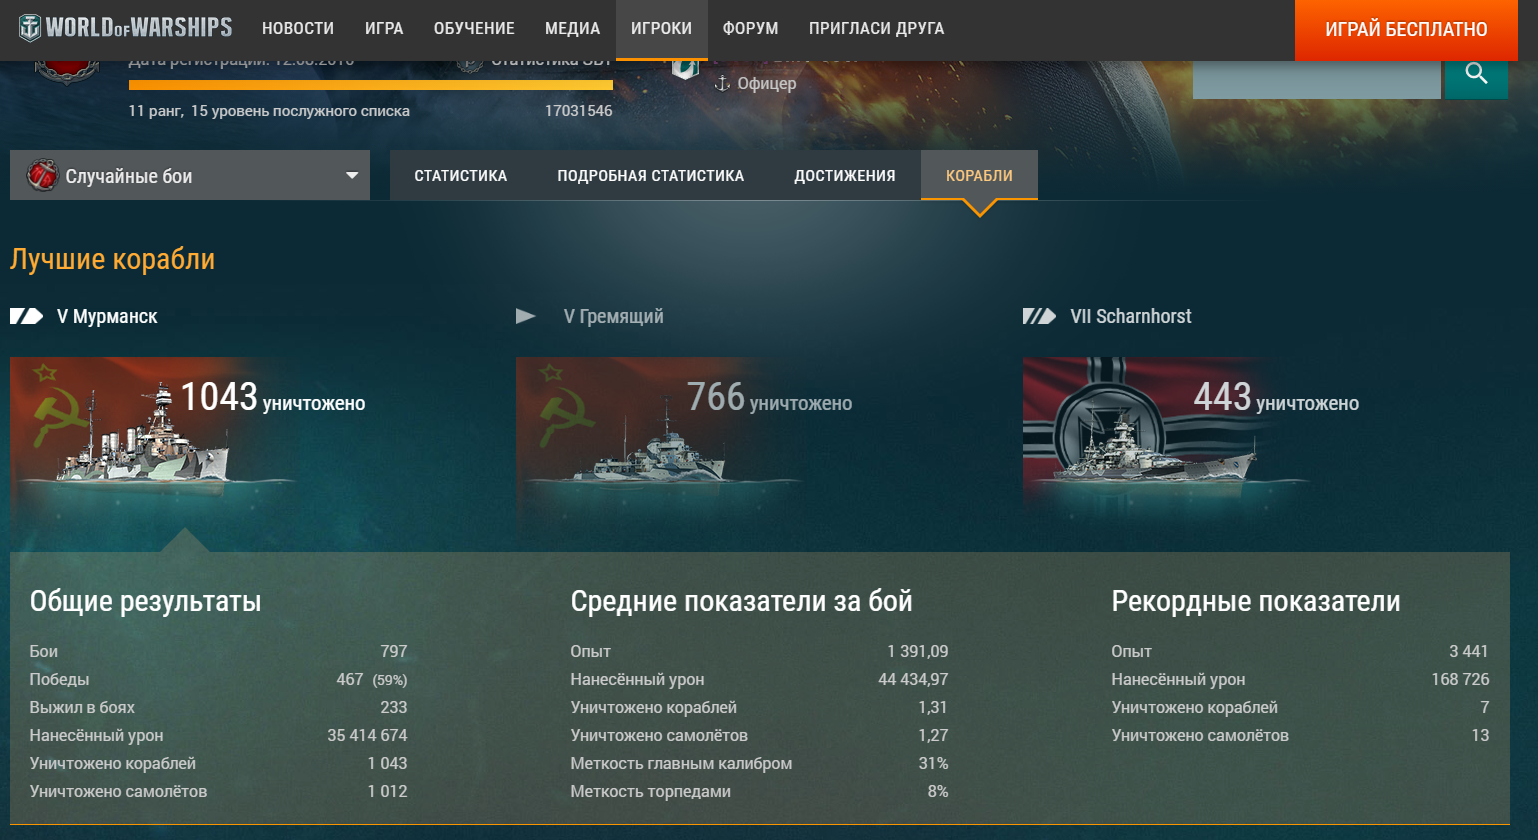Switch to the СТАТИСТИКА tab
The image size is (1538, 840).
click(x=461, y=175)
